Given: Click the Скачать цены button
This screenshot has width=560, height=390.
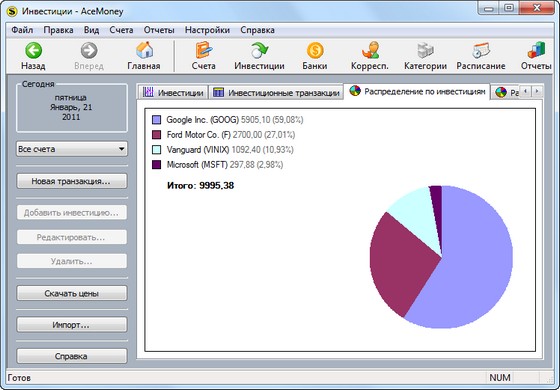Looking at the screenshot, I should pyautogui.click(x=72, y=293).
